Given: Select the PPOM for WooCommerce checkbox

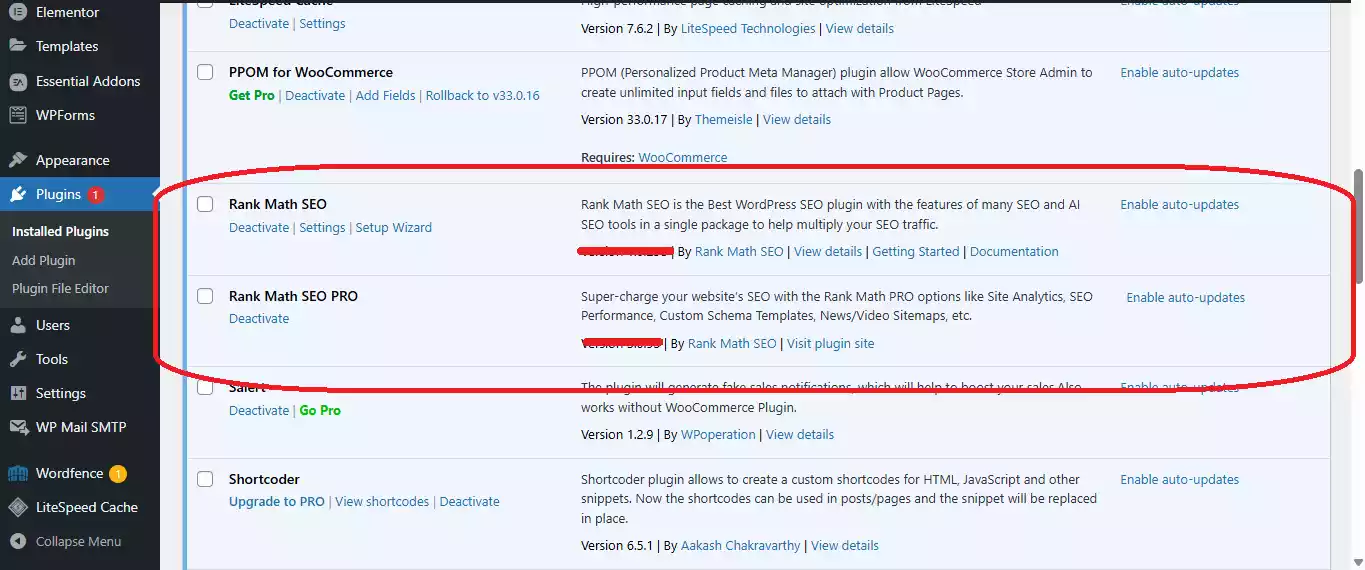Looking at the screenshot, I should point(205,72).
